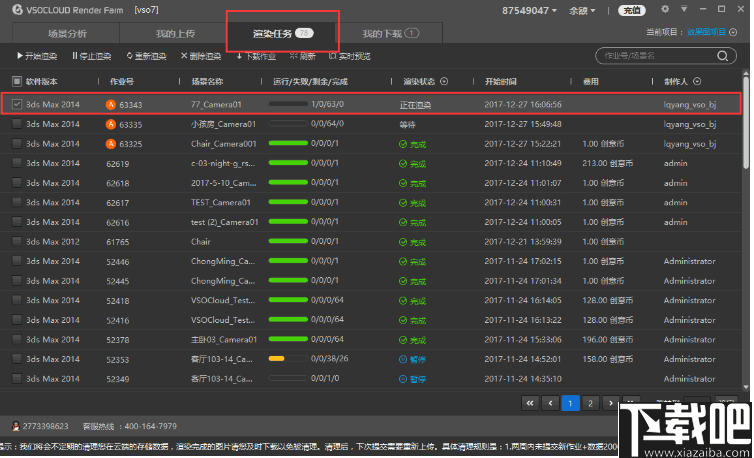Open the title bar triangle menu dropdown
Image resolution: width=754 pixels, height=458 pixels.
pyautogui.click(x=684, y=9)
